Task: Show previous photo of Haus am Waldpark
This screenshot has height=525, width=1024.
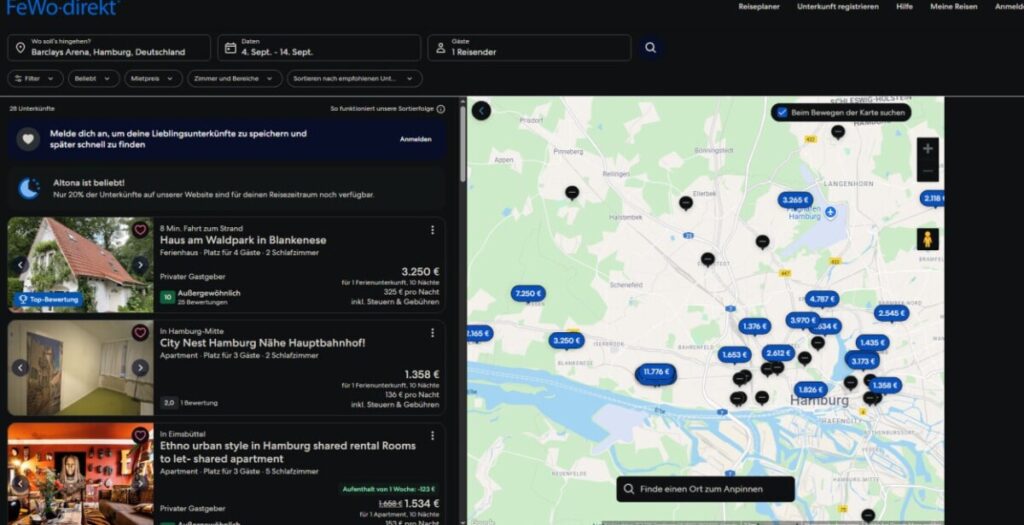Action: [x=20, y=264]
